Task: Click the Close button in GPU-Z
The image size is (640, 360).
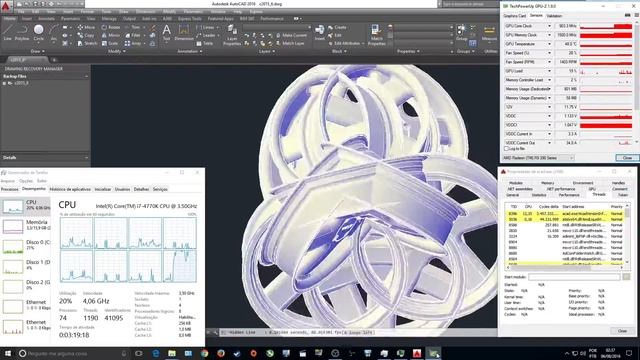Action: point(627,158)
